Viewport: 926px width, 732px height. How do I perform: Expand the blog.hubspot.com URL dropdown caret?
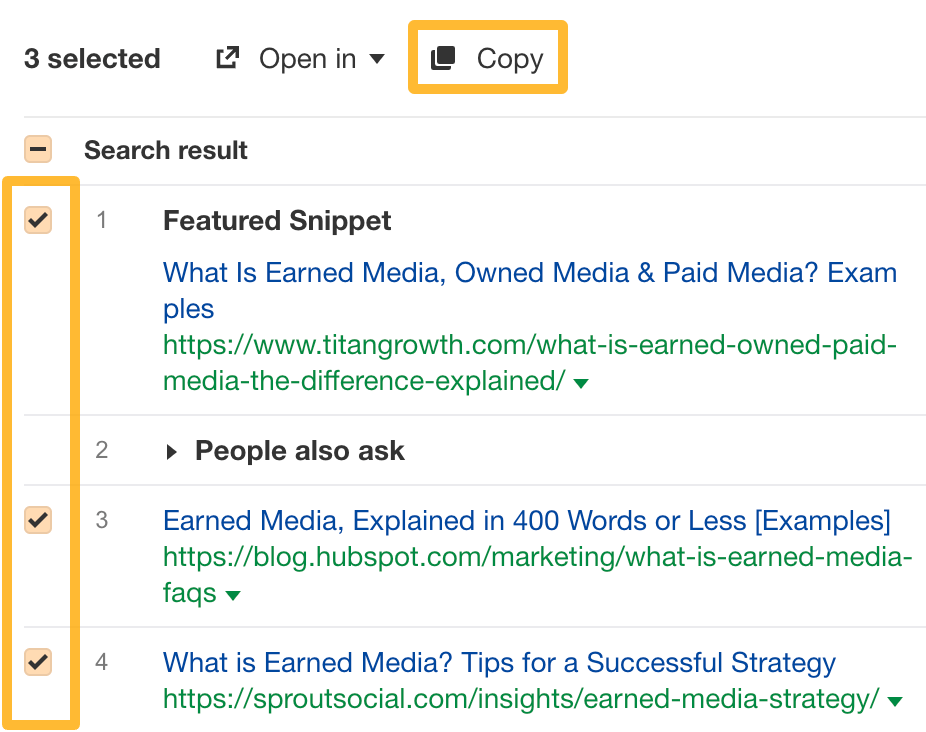pyautogui.click(x=231, y=595)
